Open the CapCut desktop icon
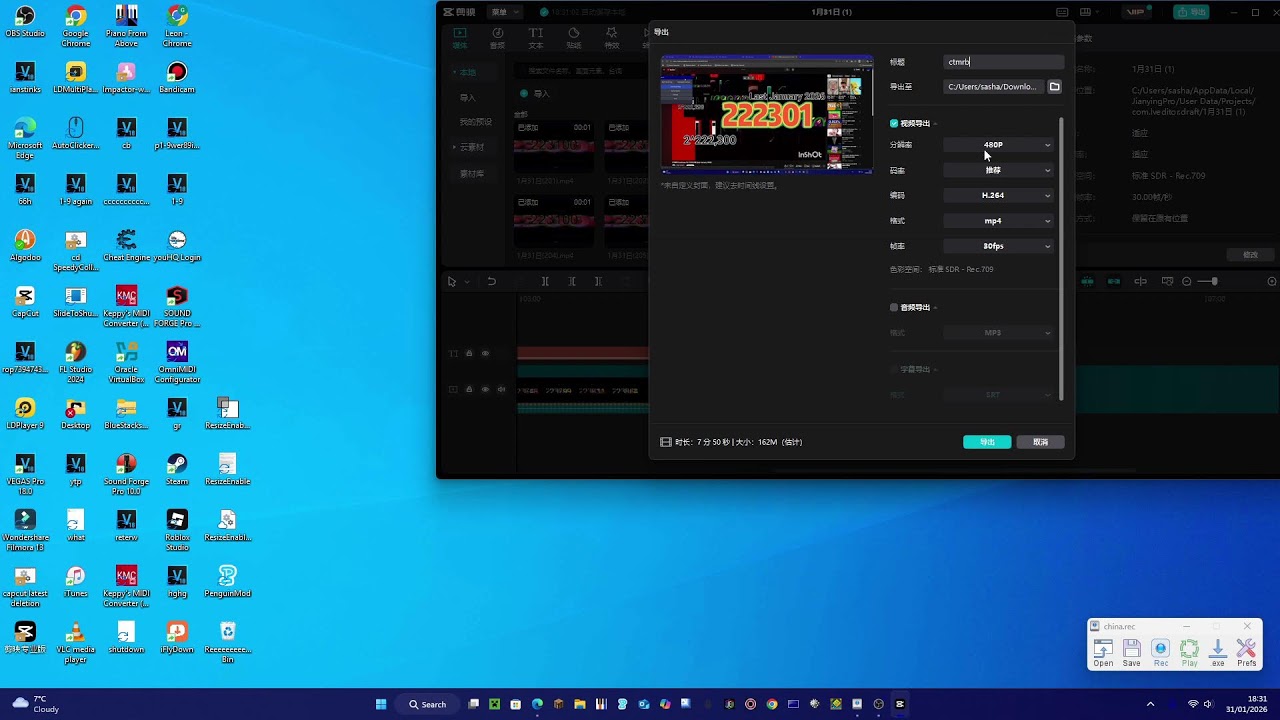 25,302
